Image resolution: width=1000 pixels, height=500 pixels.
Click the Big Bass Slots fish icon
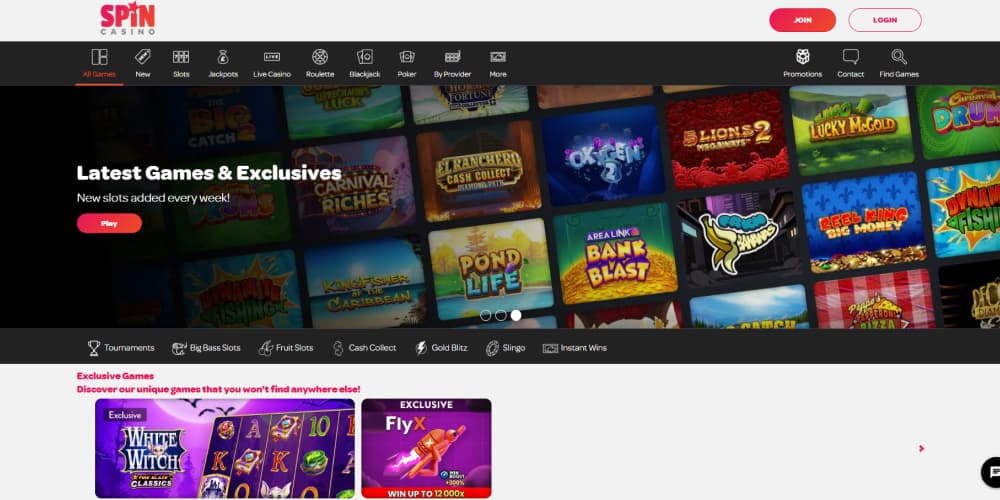pyautogui.click(x=179, y=348)
